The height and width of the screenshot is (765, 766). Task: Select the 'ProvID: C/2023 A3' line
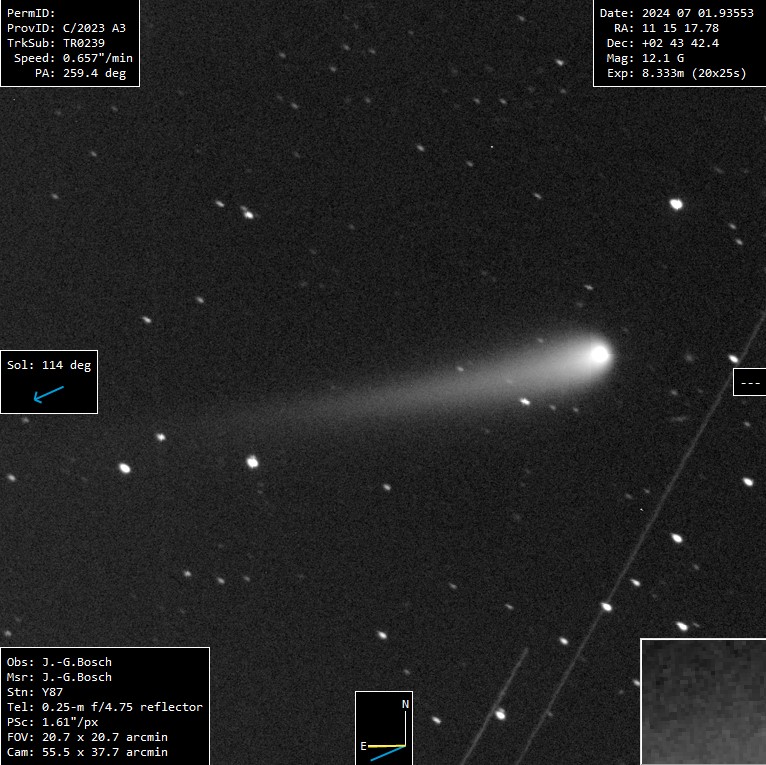[x=66, y=28]
